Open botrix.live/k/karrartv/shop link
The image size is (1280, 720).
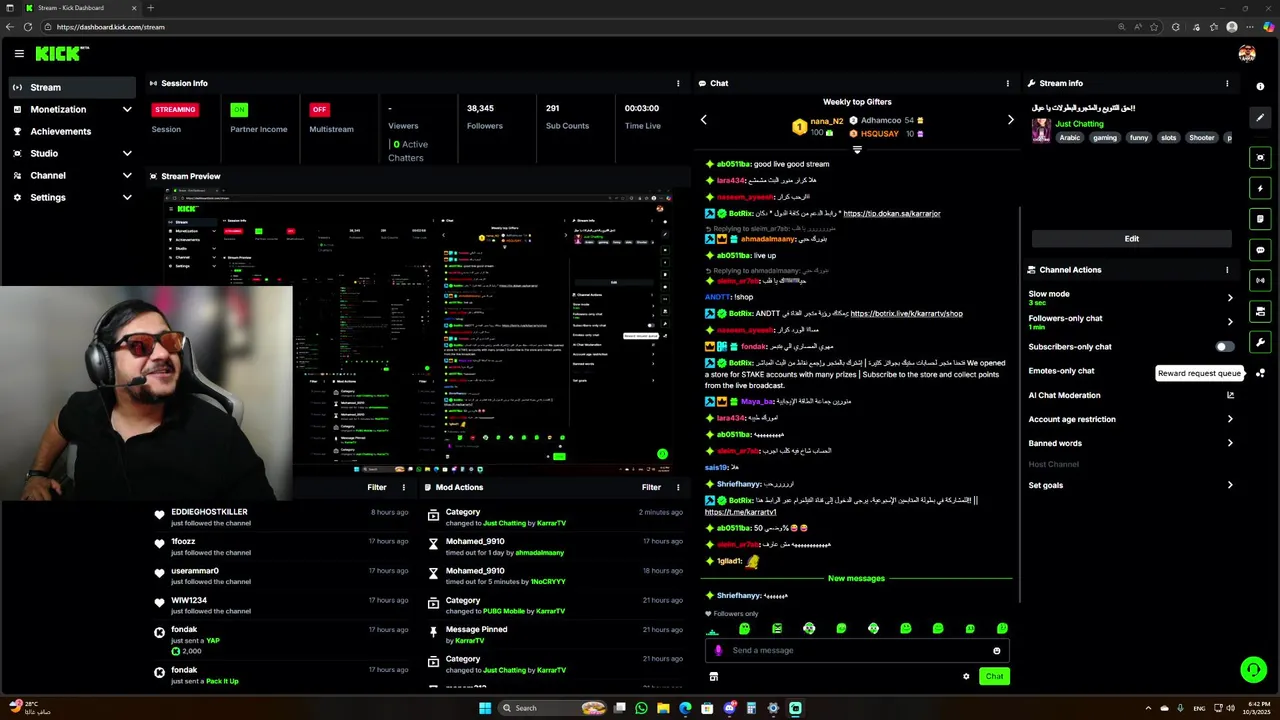coord(907,314)
